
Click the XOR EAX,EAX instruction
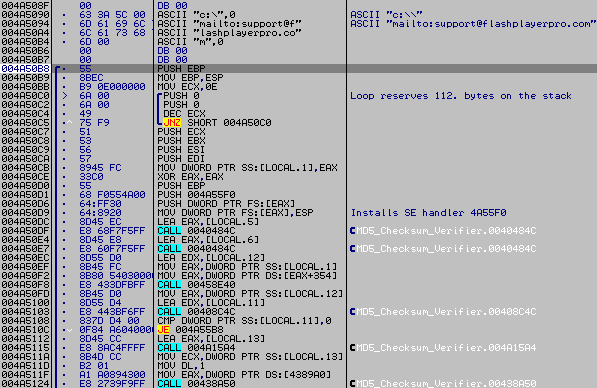[190, 177]
